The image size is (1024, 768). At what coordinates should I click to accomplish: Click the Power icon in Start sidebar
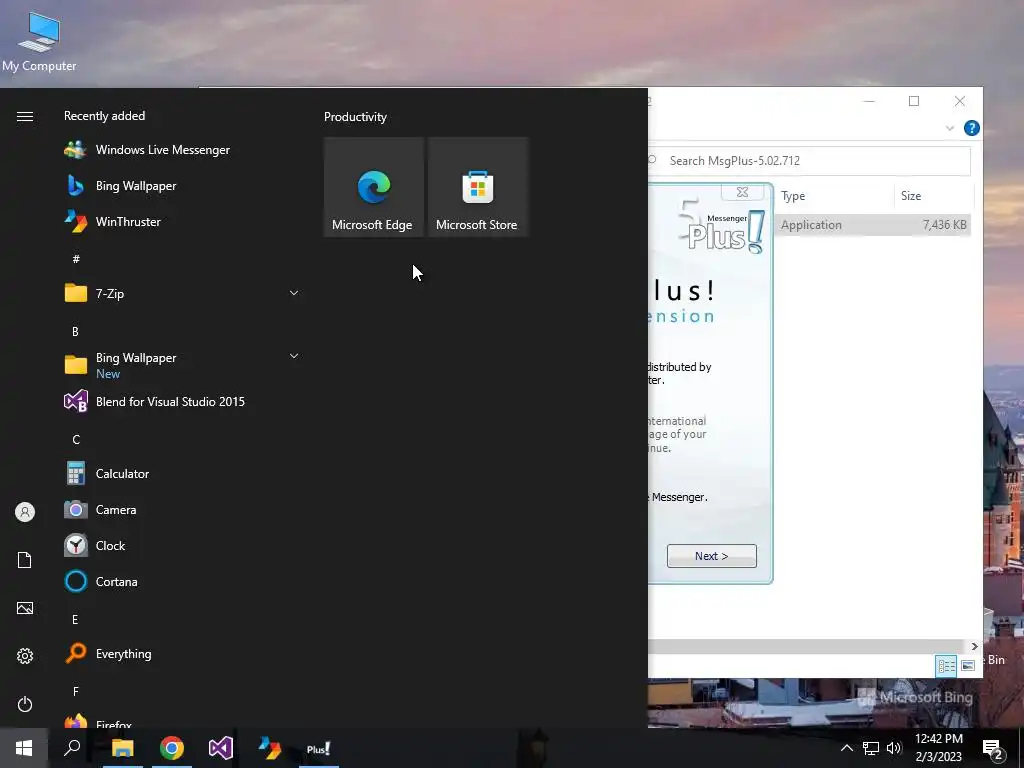tap(25, 704)
